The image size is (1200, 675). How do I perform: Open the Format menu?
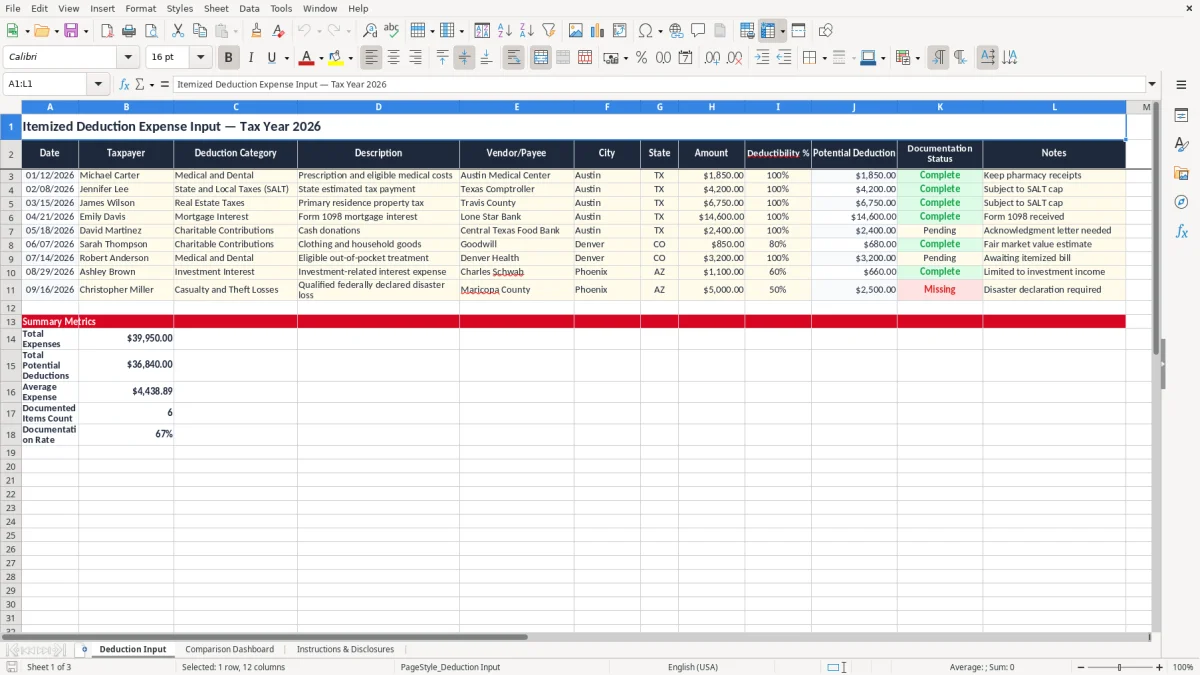(x=140, y=8)
